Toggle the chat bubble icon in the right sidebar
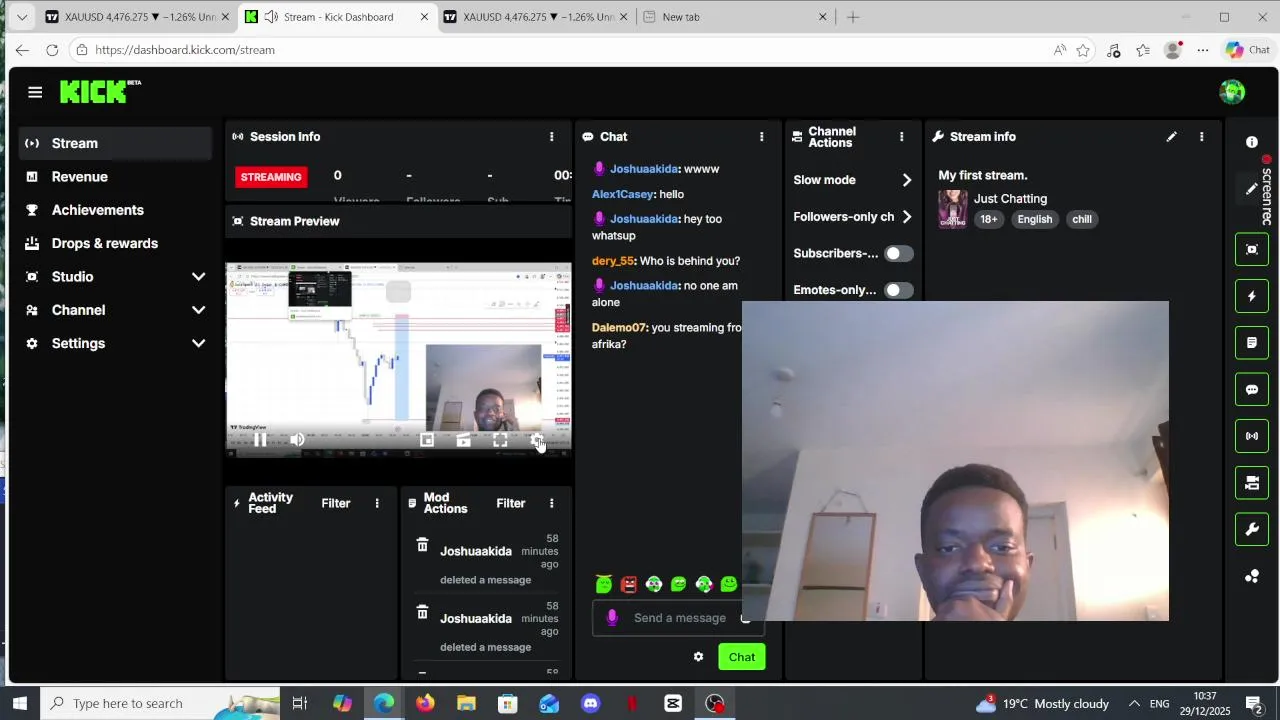 [1252, 390]
